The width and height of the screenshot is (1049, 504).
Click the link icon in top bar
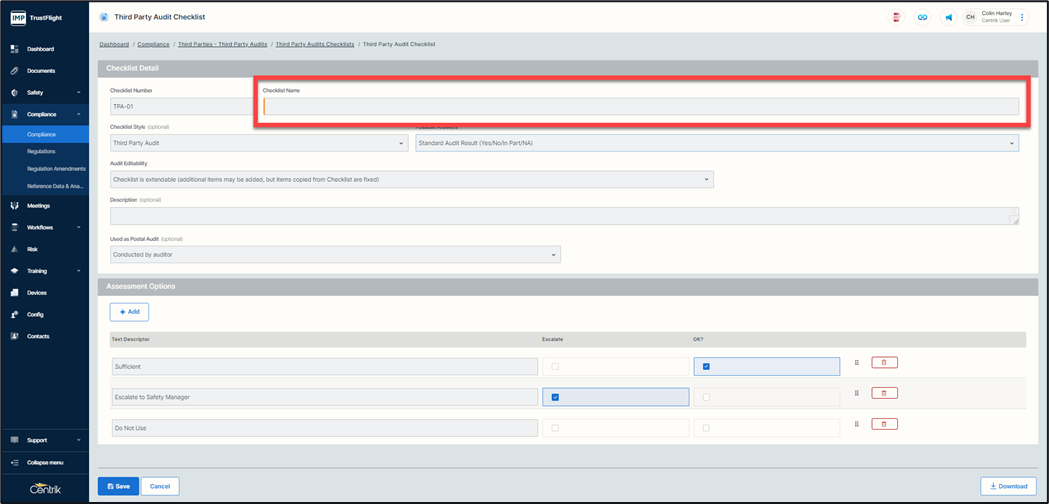[922, 17]
